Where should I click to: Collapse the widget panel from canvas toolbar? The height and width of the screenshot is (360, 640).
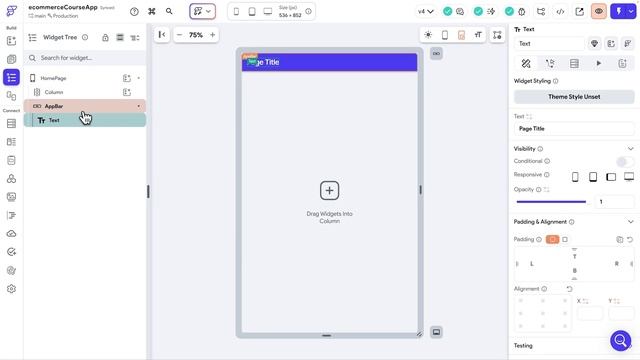coord(162,35)
